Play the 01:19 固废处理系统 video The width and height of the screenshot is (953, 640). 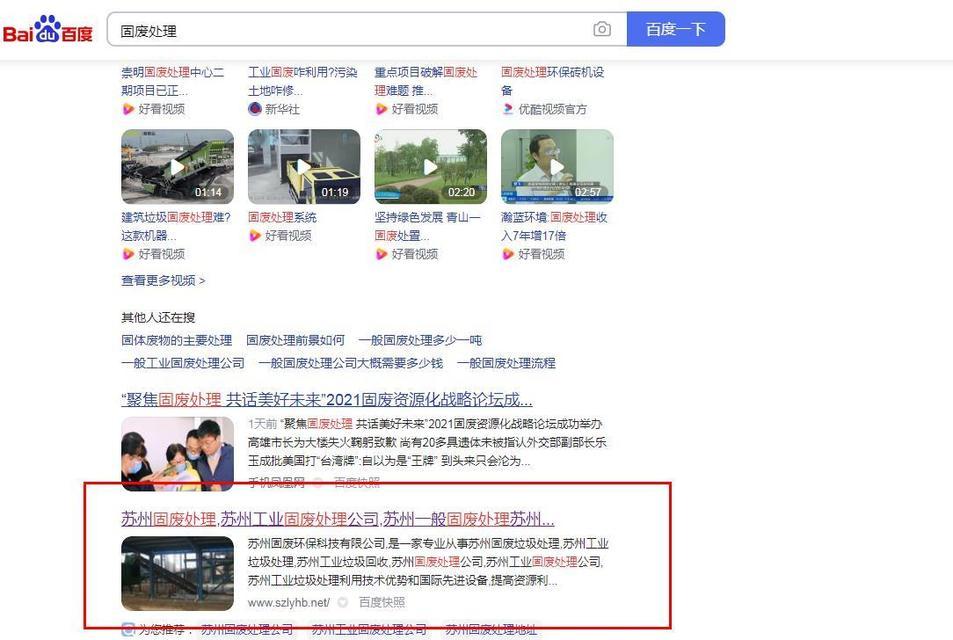click(304, 167)
